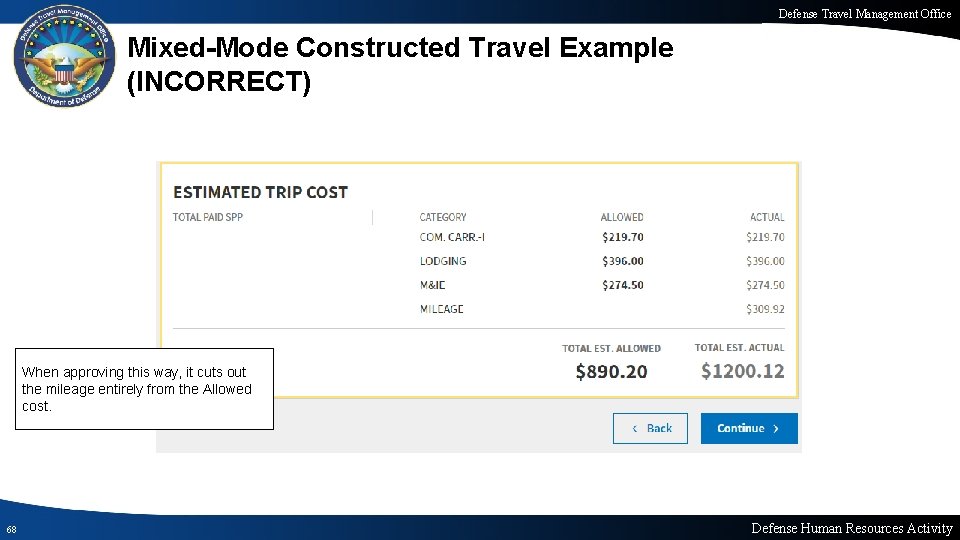This screenshot has width=960, height=540.
Task: Select the COM. CARR.-I category row
Action: 452,237
